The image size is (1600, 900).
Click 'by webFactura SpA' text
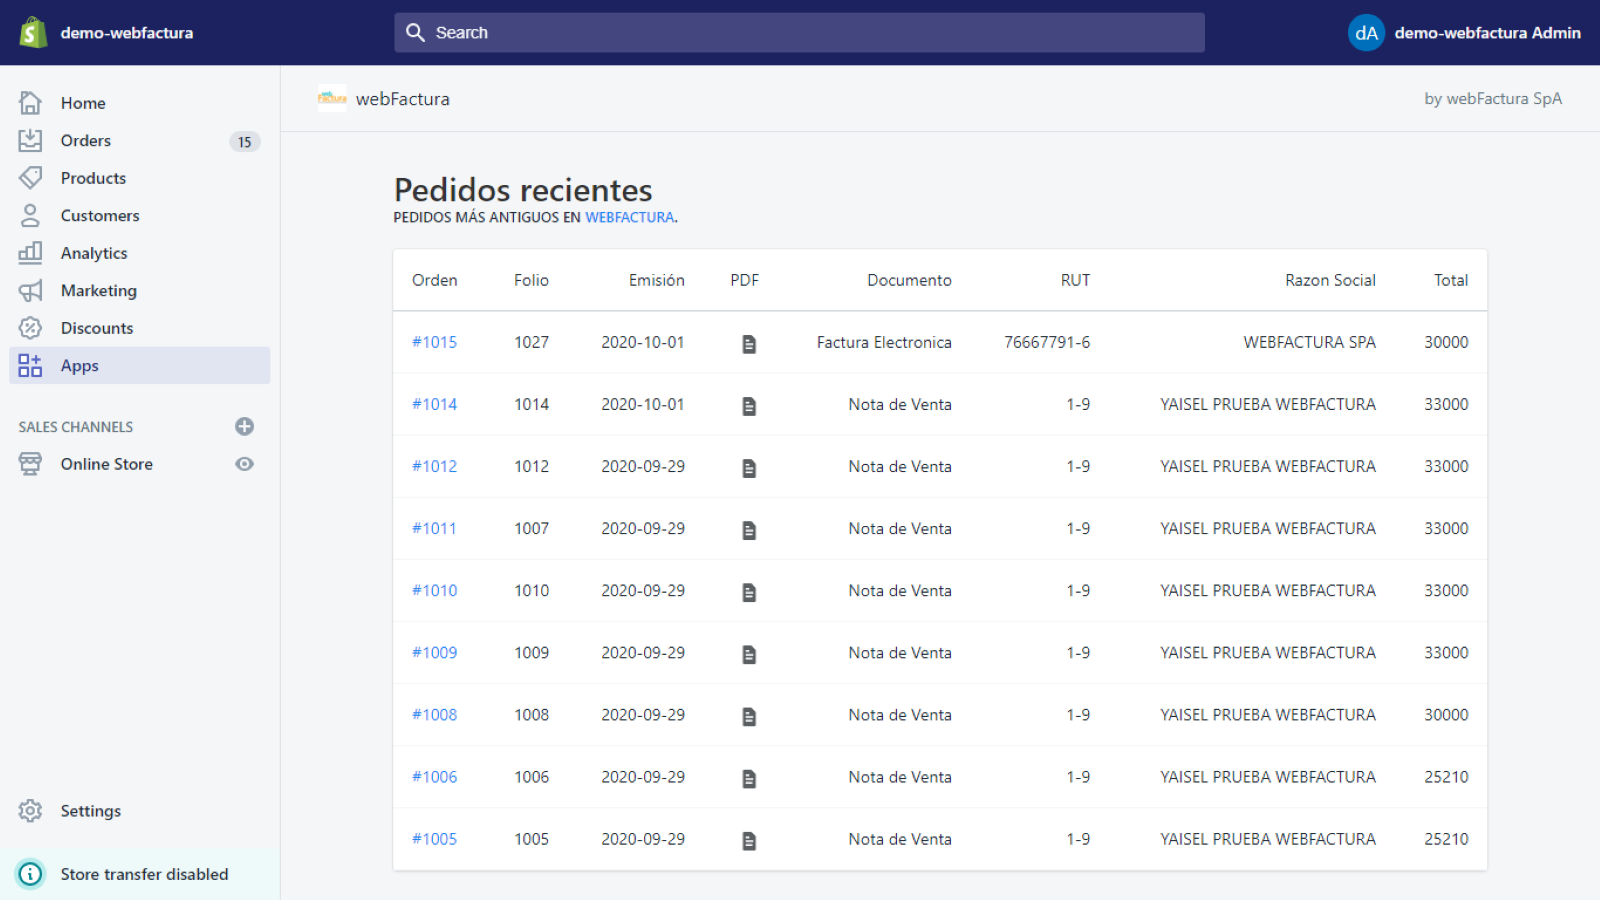(1493, 98)
